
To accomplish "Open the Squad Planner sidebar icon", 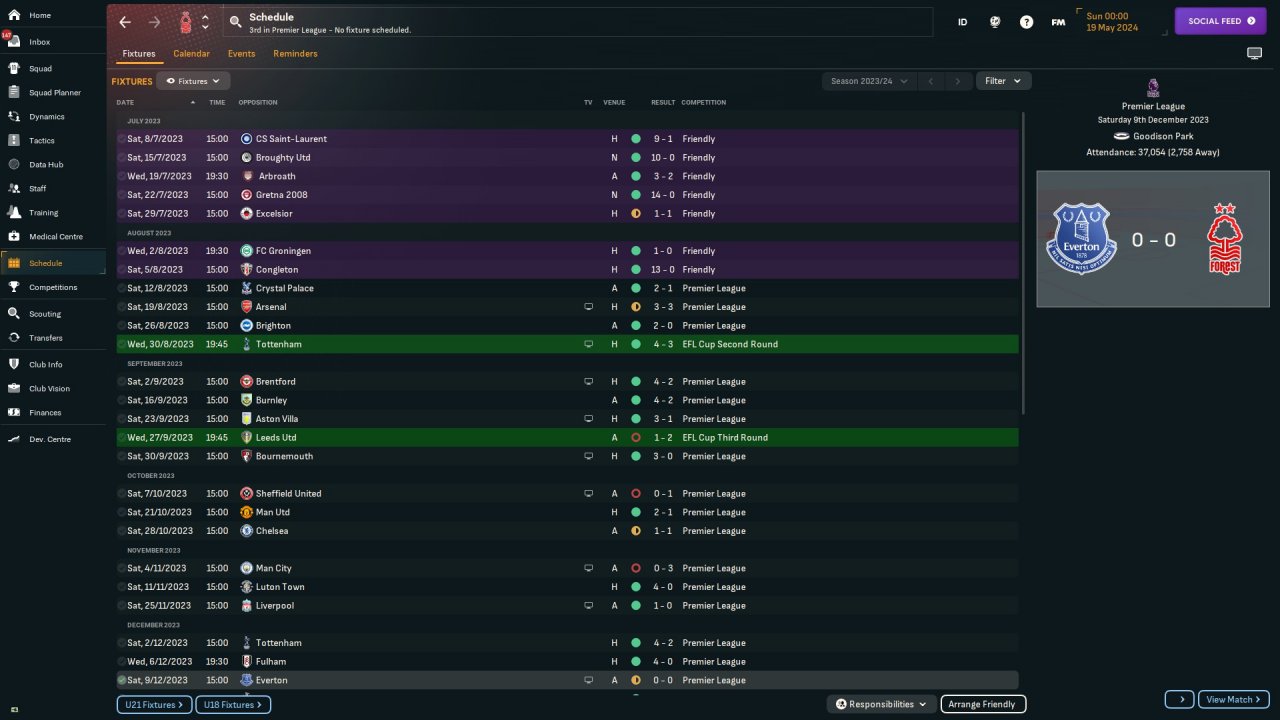I will (14, 93).
